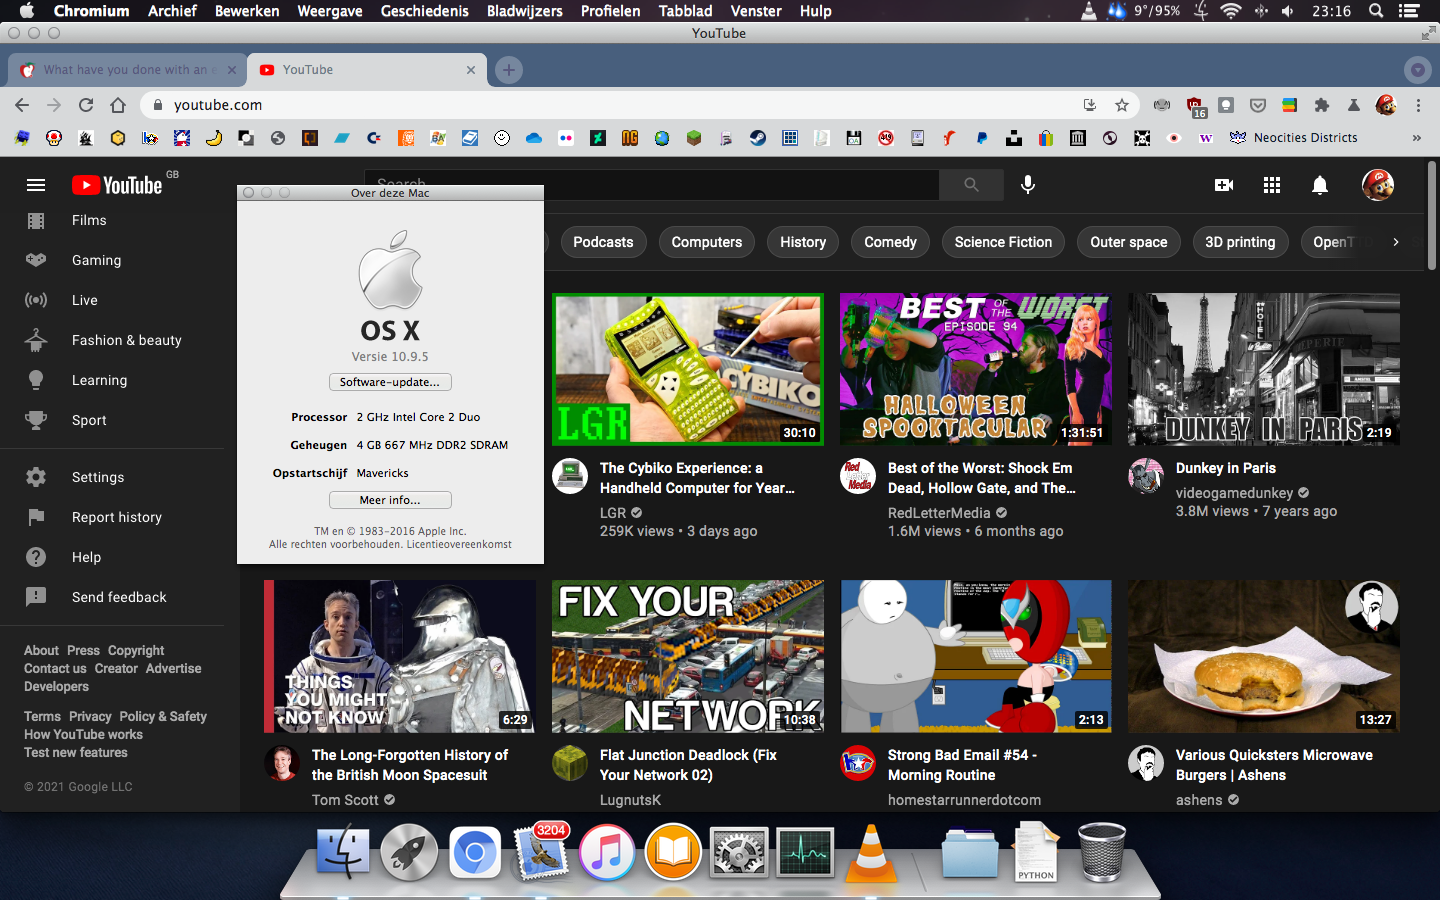Screen dimensions: 1440x900
Task: Open the Profielen menu
Action: point(610,11)
